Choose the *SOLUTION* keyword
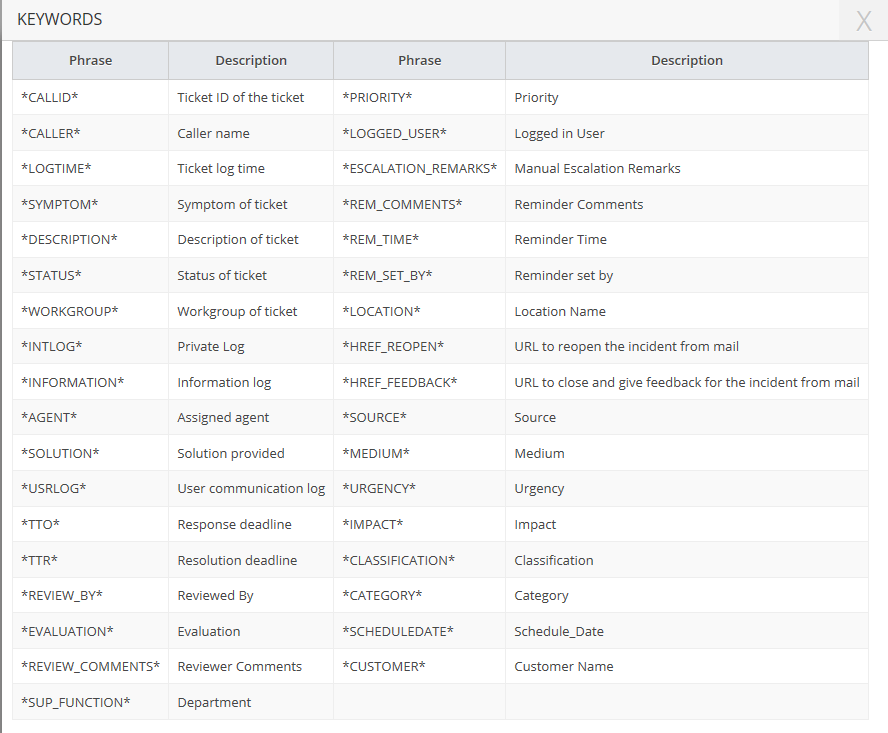This screenshot has width=888, height=733. click(60, 453)
